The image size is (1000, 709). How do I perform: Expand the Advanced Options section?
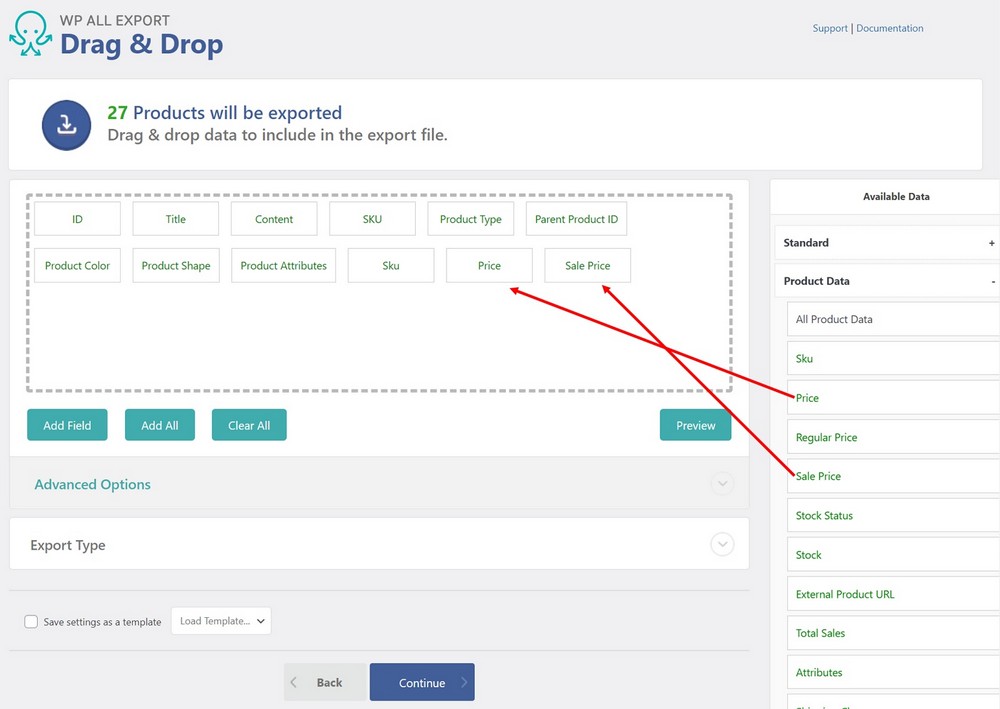coord(722,483)
